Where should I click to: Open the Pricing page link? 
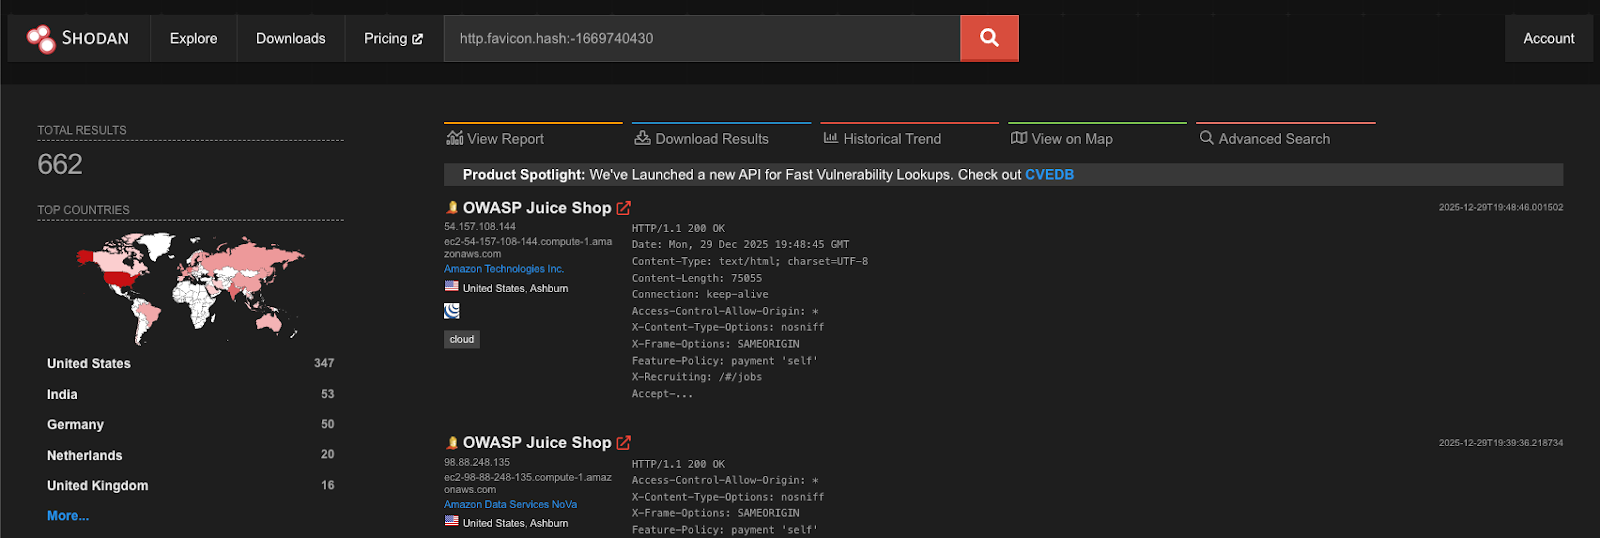[393, 38]
